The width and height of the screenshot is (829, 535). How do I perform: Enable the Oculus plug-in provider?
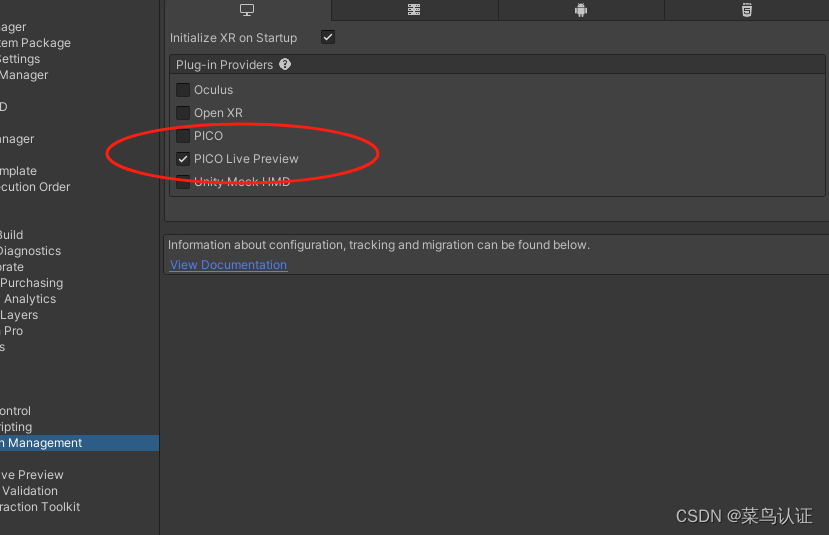[183, 90]
